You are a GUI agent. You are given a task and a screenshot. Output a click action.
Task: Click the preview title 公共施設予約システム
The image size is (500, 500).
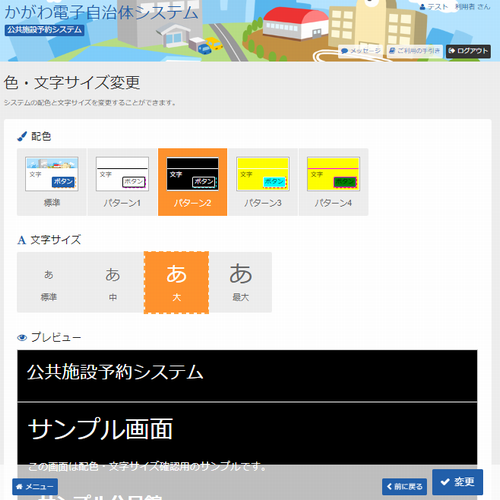(115, 372)
